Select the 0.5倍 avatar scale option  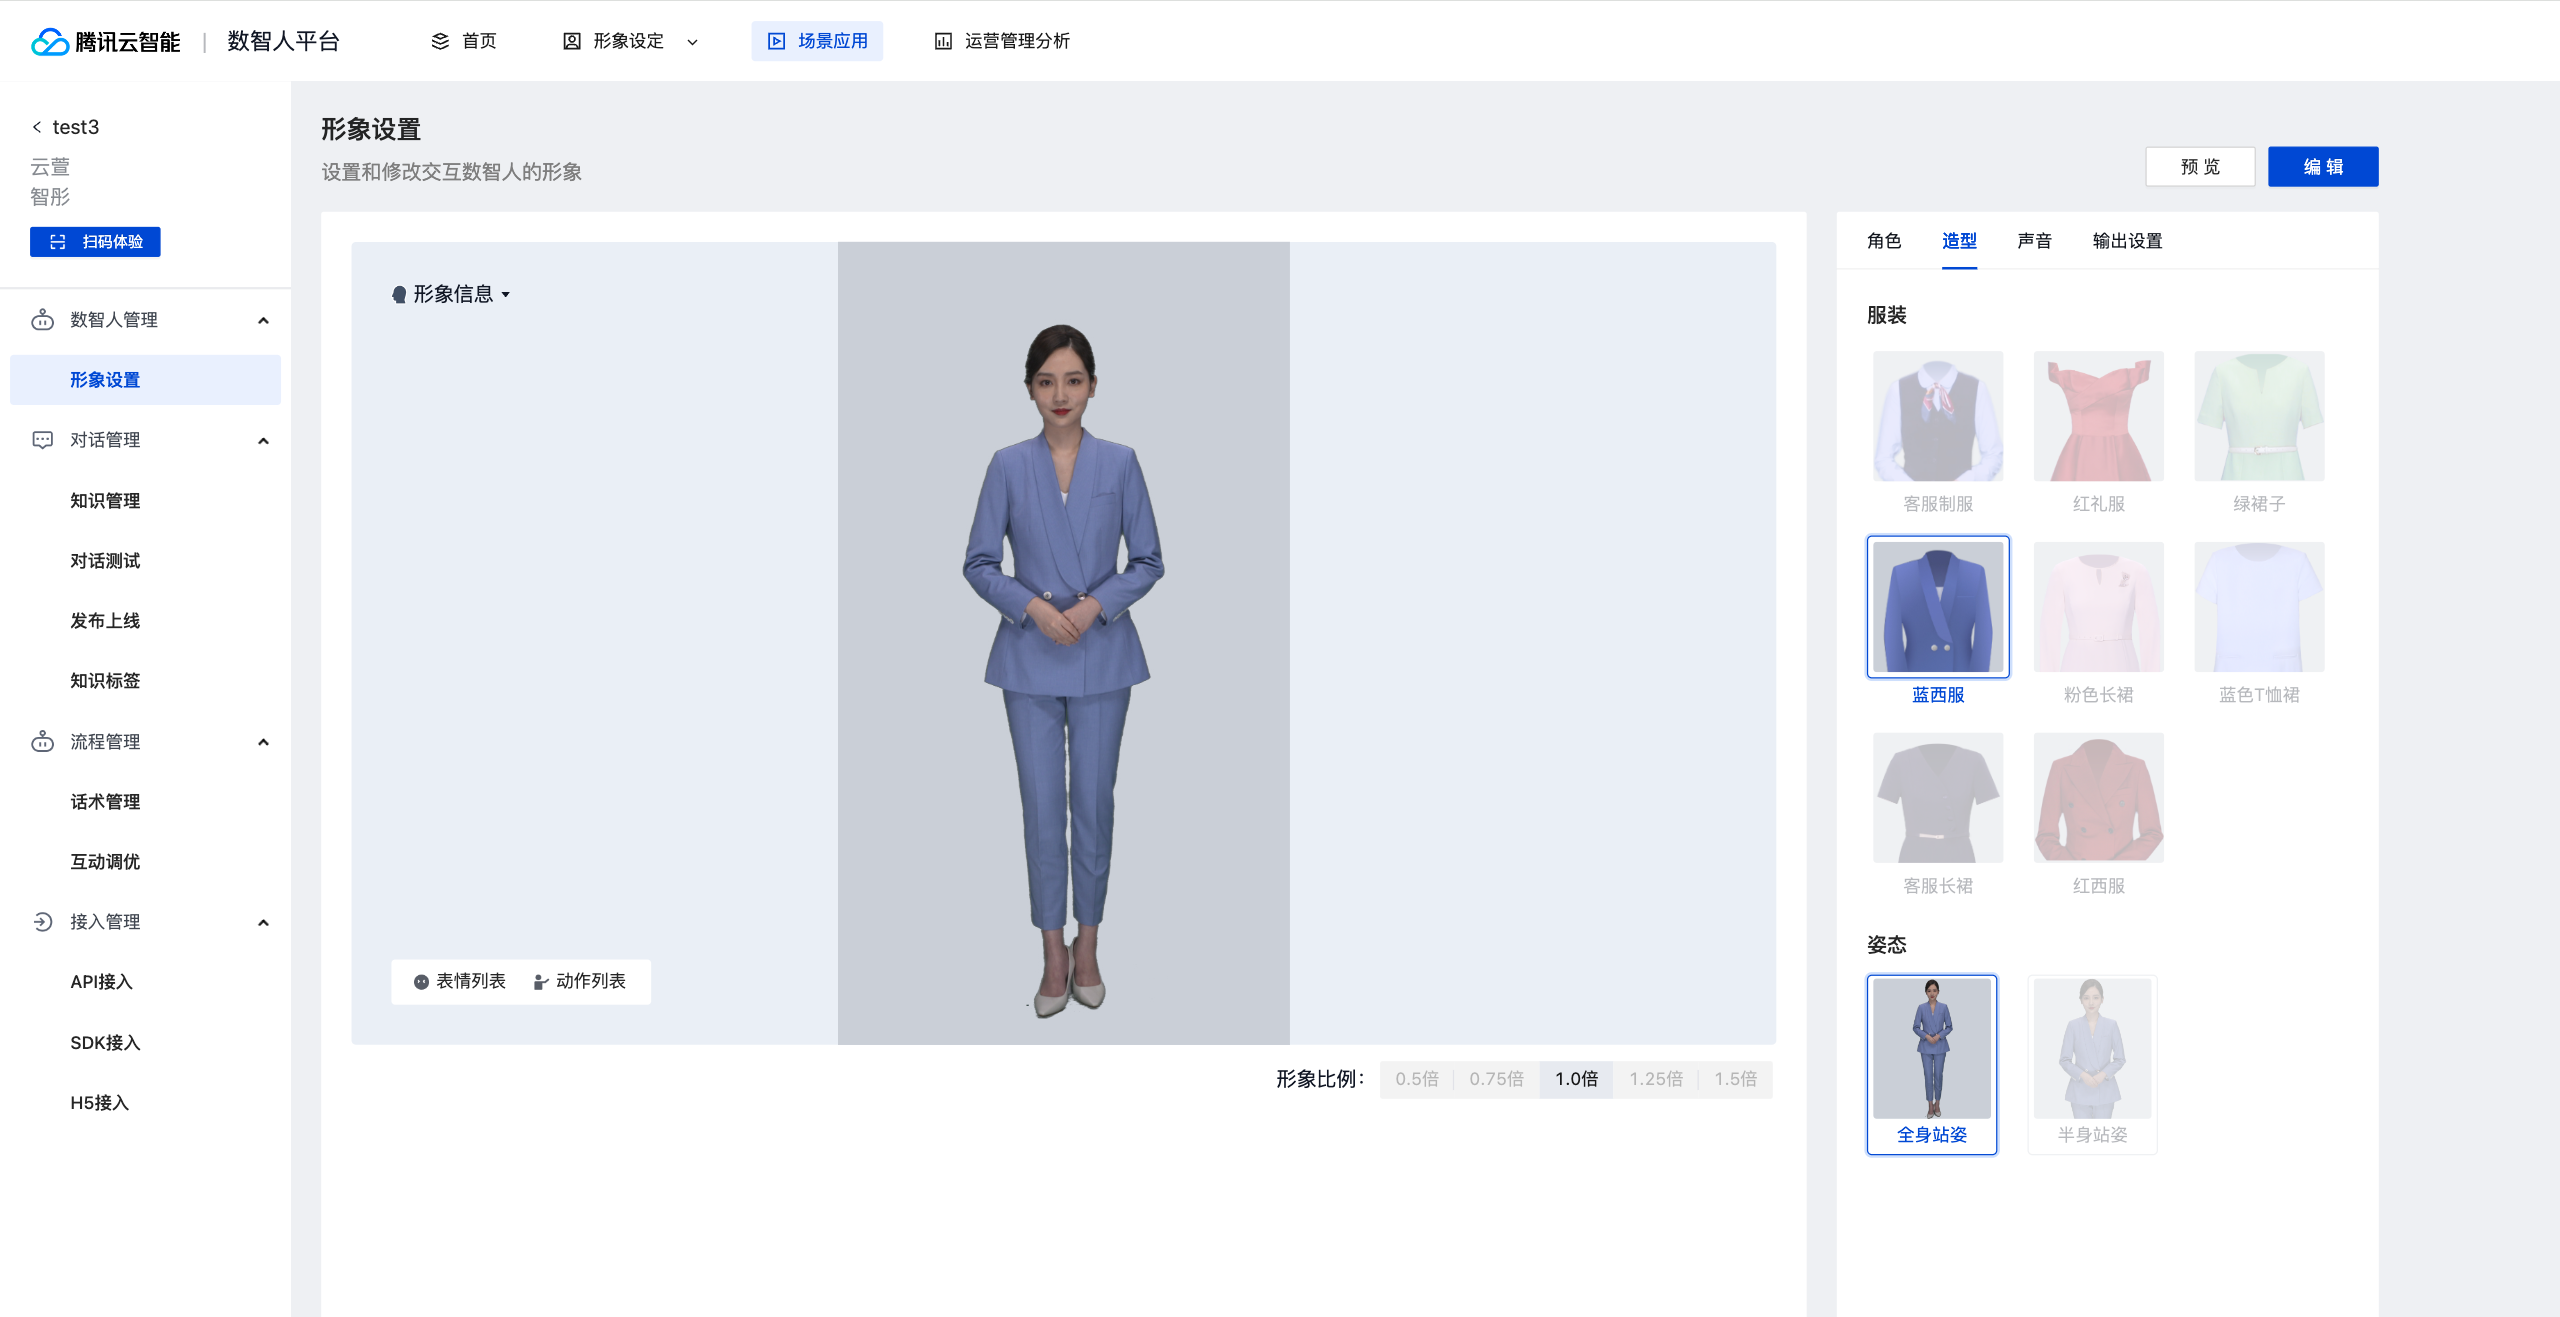pos(1416,1079)
